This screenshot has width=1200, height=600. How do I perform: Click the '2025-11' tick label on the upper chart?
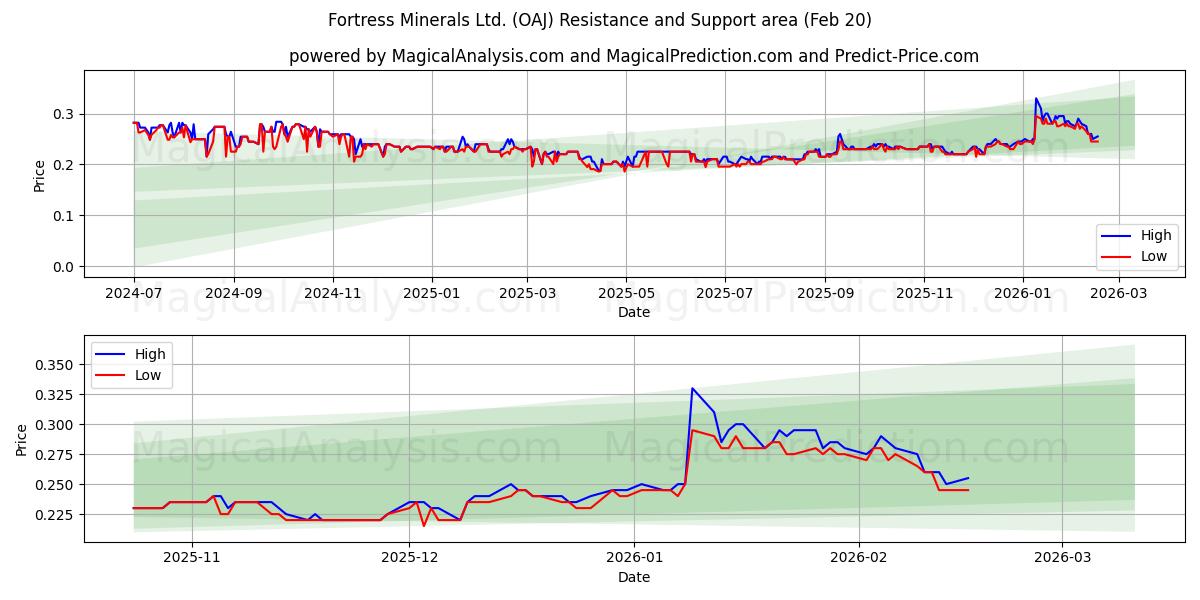point(923,294)
